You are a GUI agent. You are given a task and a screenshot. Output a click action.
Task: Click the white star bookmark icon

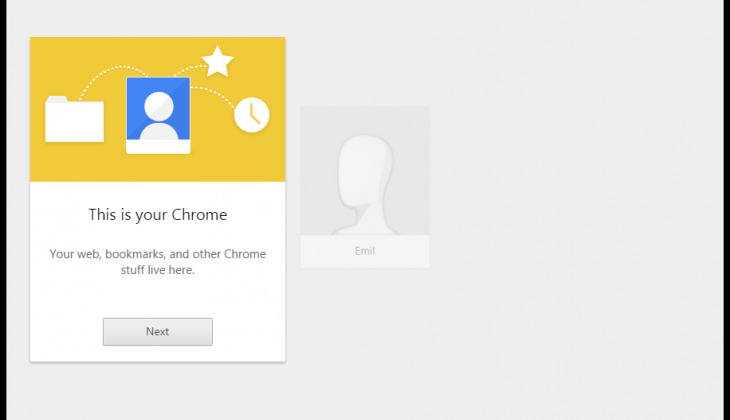coord(217,61)
